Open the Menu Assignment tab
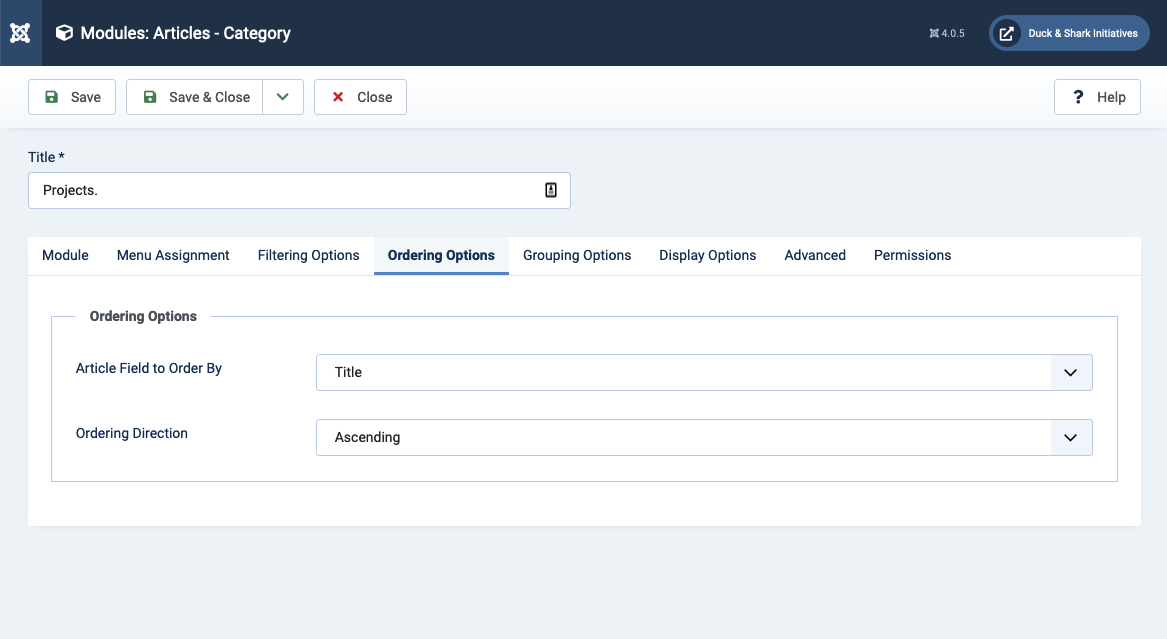 pyautogui.click(x=173, y=255)
